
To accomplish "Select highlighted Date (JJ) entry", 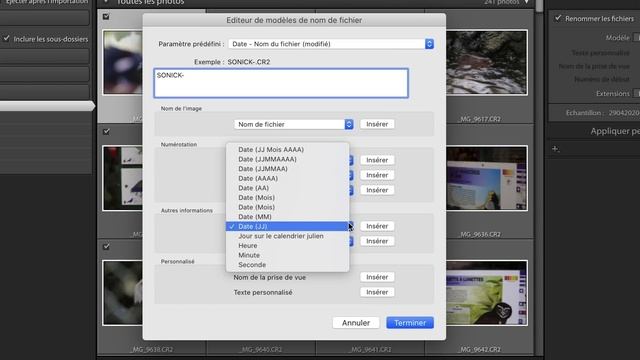I will coord(287,226).
